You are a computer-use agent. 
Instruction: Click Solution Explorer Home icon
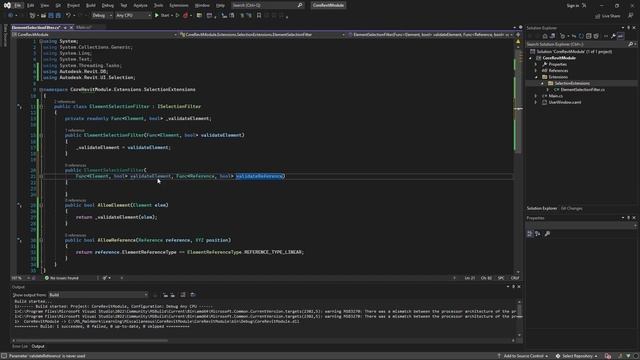click(545, 36)
